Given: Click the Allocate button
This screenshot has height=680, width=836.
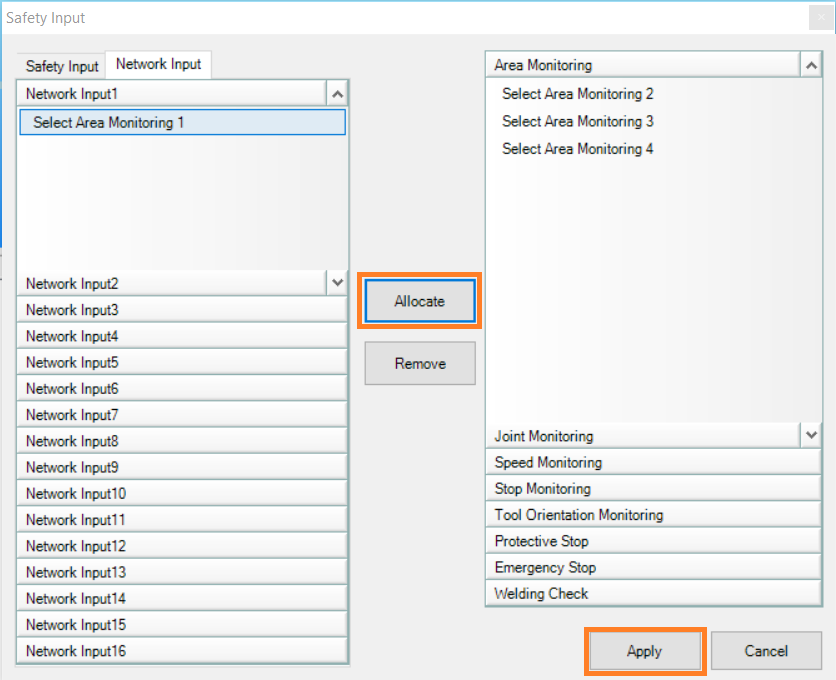Looking at the screenshot, I should 420,301.
